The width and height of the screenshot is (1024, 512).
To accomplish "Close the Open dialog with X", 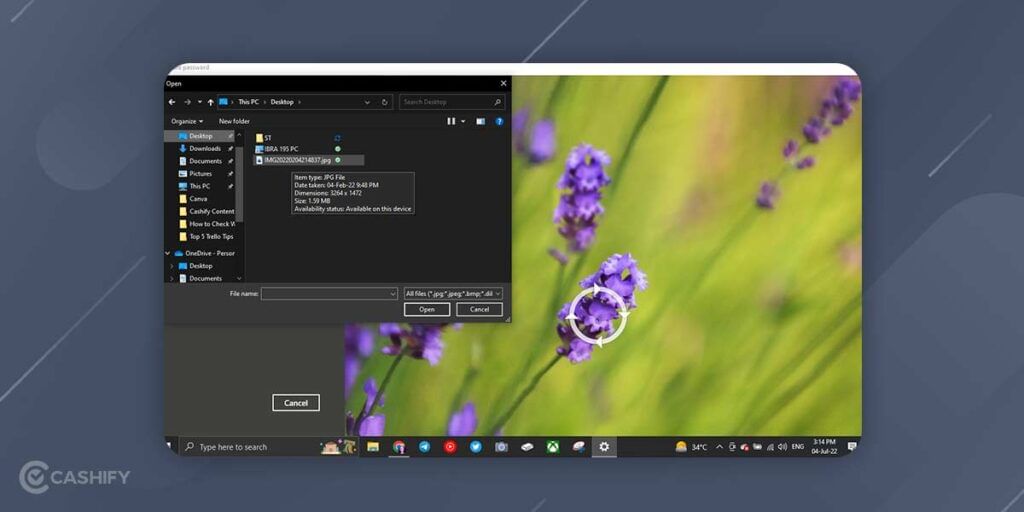I will pos(504,84).
